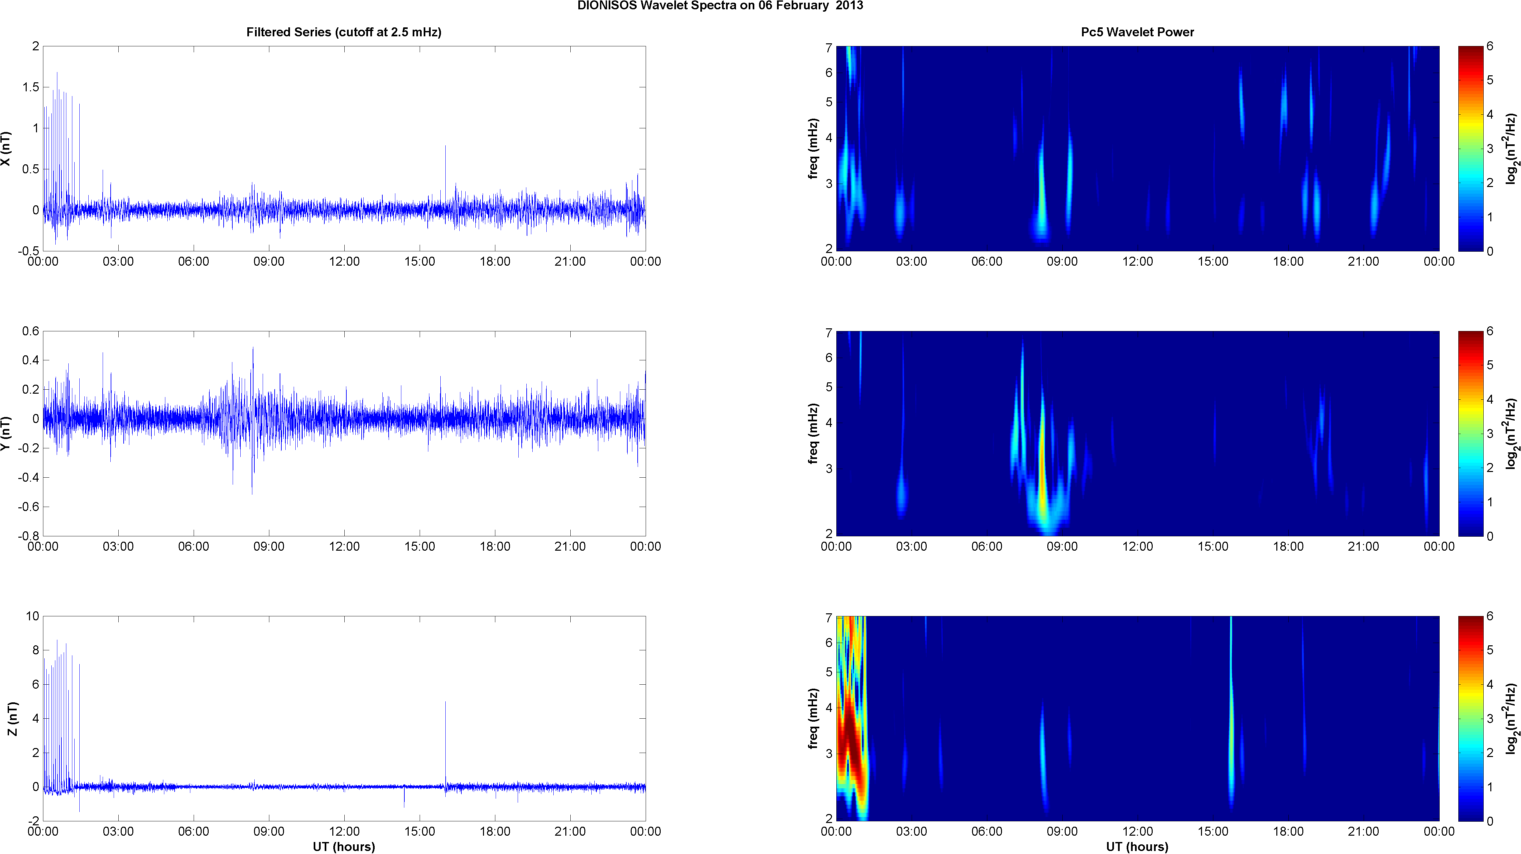
Task: Click the 09:00 tick under Y time series
Action: pyautogui.click(x=269, y=547)
